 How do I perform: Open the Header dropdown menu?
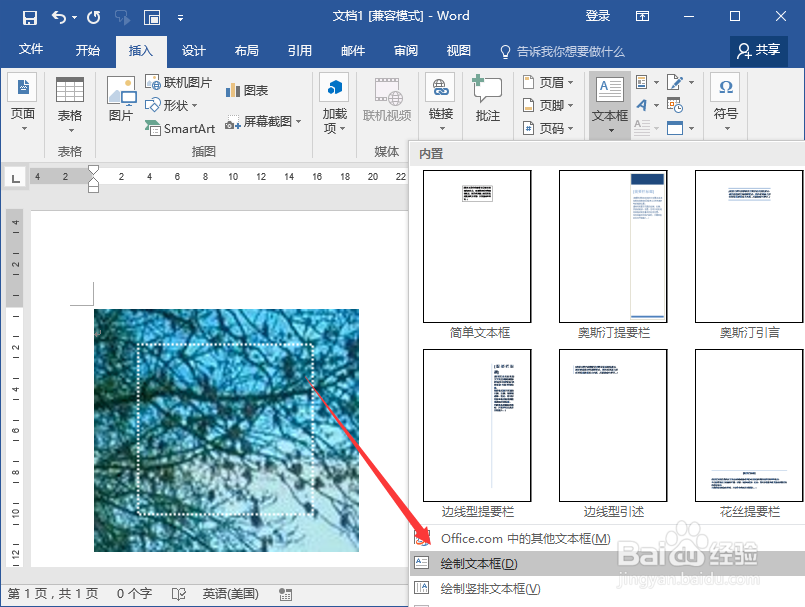[548, 82]
